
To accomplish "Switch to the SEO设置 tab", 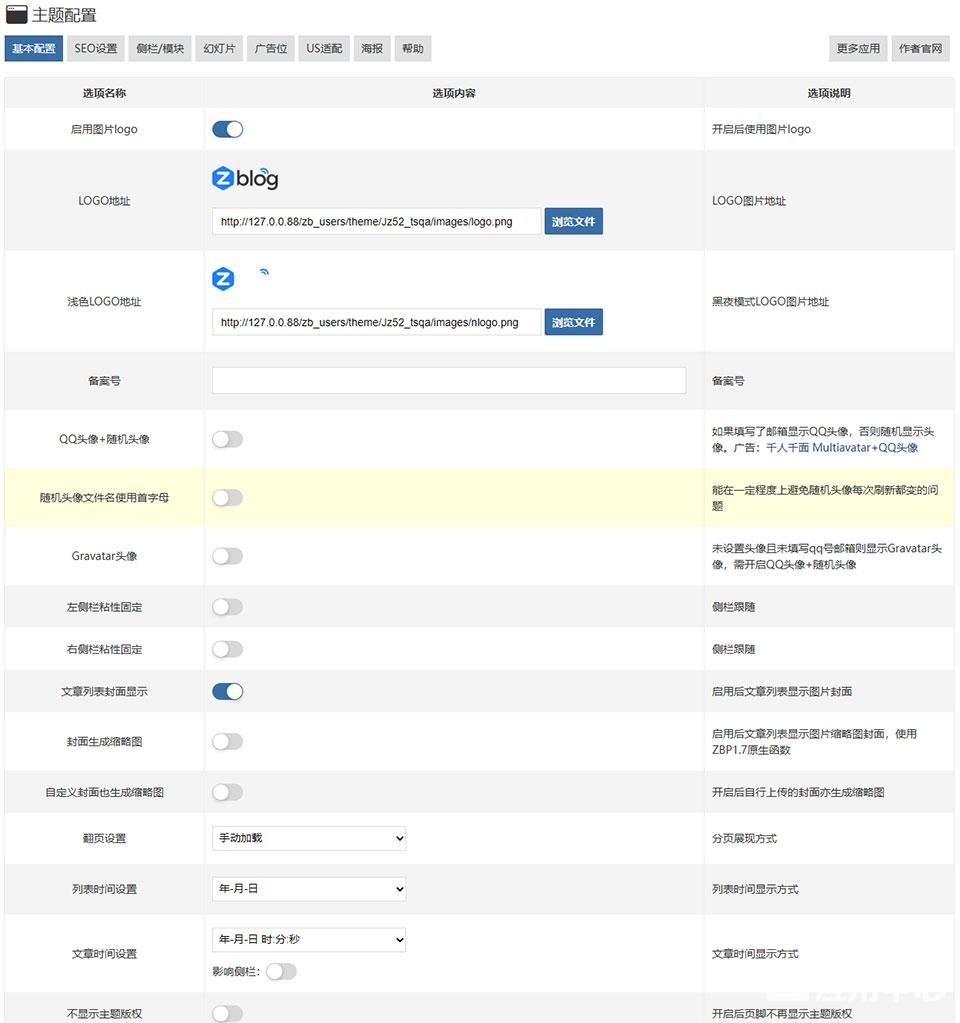I will pos(96,49).
